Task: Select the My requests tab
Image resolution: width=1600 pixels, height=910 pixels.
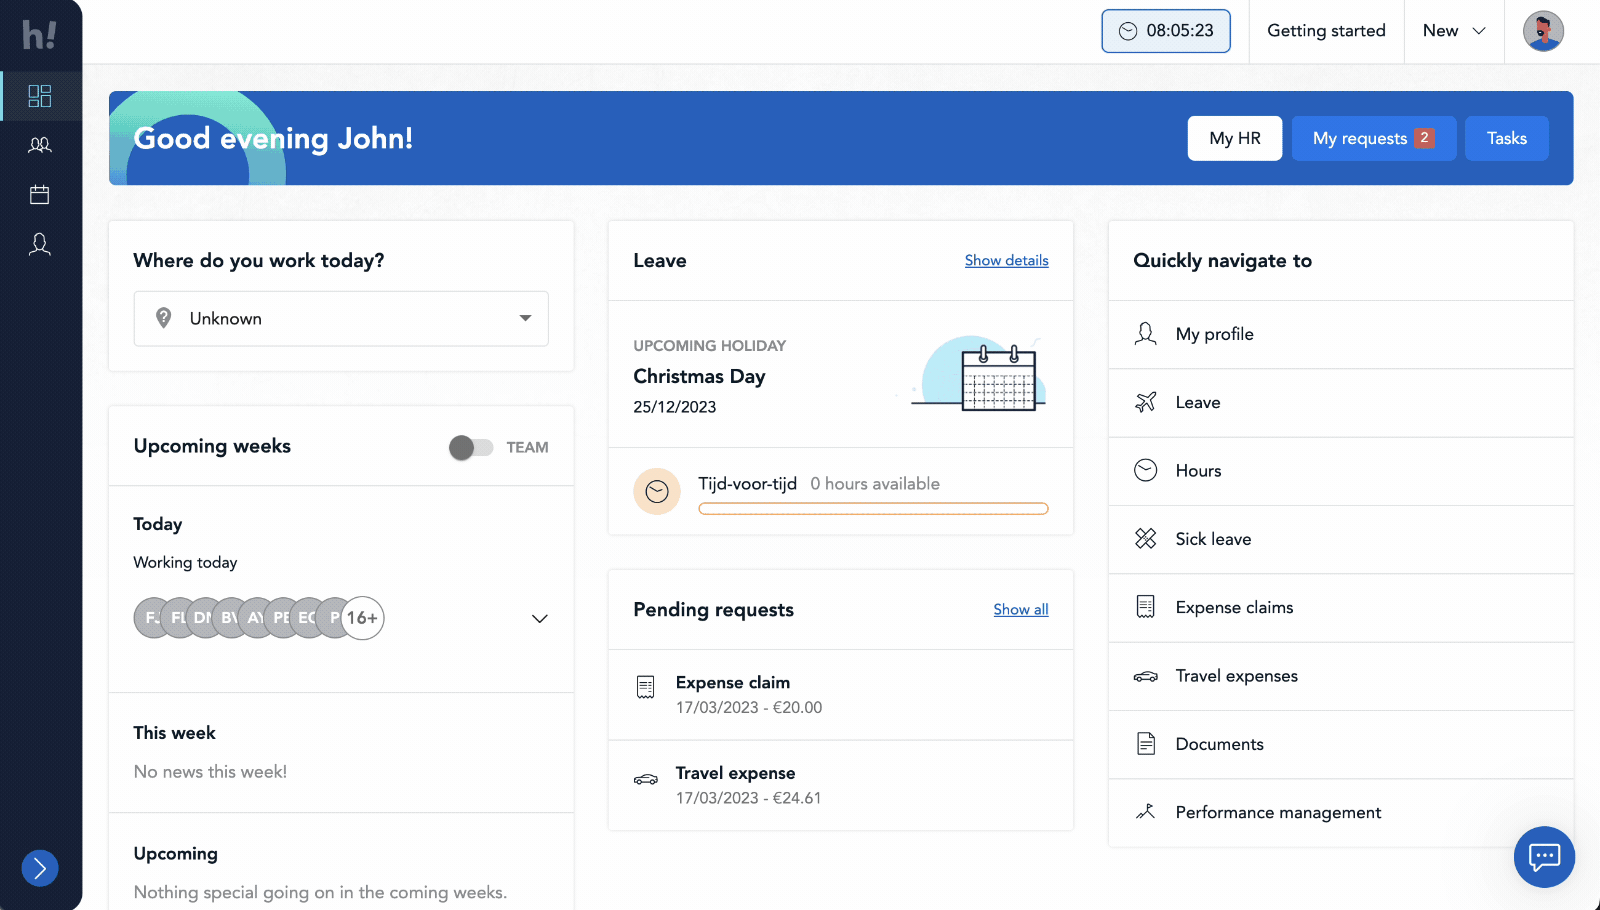Action: (x=1373, y=138)
